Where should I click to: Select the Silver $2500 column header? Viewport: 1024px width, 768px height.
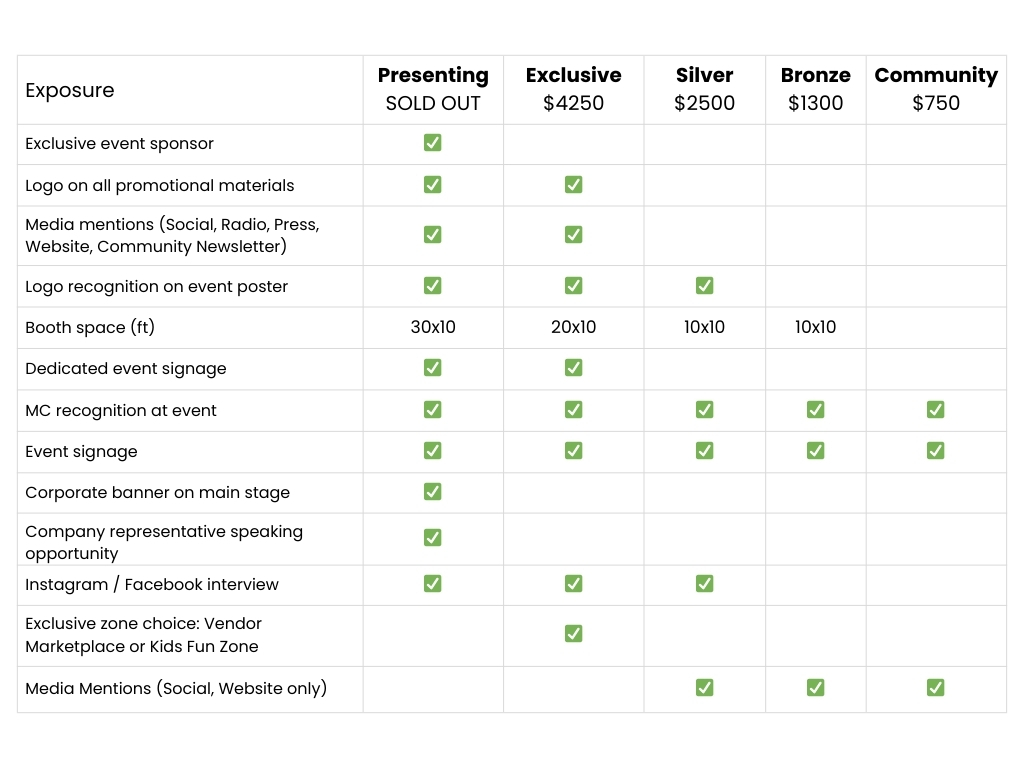coord(704,89)
